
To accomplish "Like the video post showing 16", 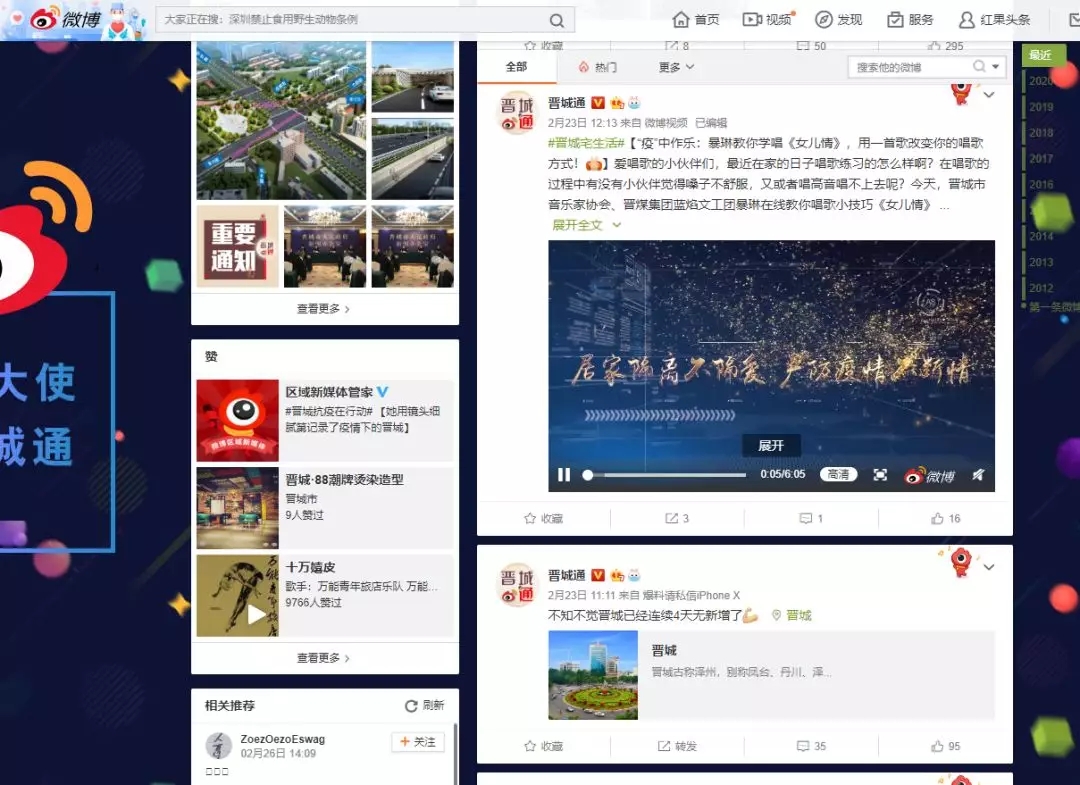I will [946, 519].
